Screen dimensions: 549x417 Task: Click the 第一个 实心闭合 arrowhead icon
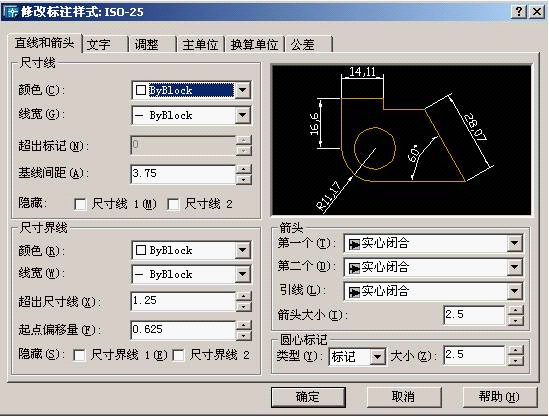coord(354,244)
